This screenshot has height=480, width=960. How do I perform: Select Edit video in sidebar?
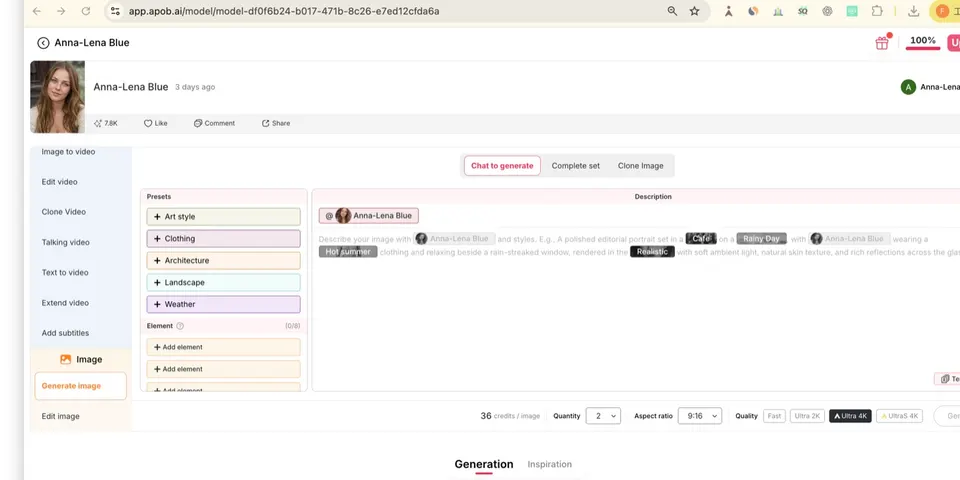click(x=59, y=182)
